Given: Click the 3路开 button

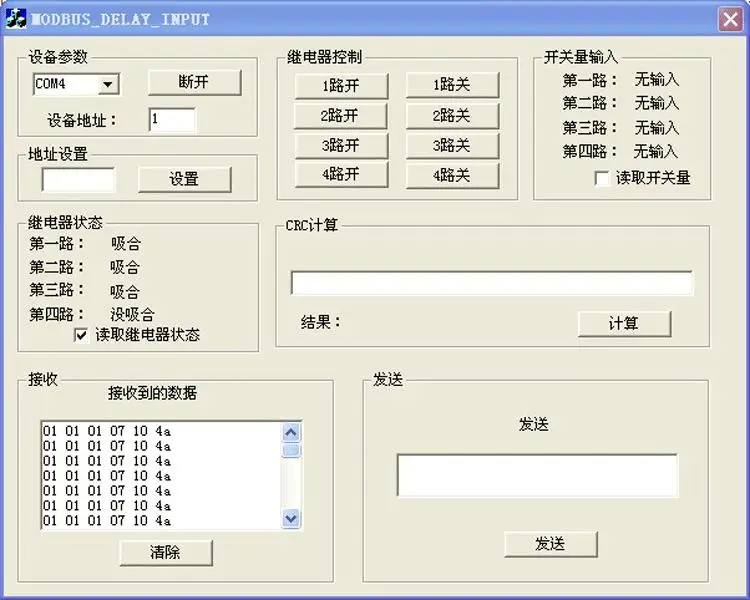Looking at the screenshot, I should click(341, 145).
